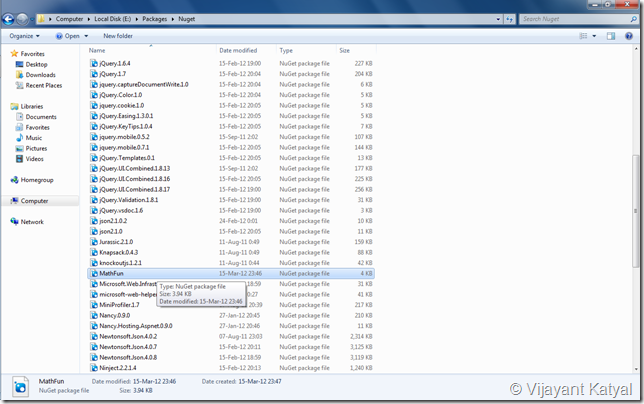Open the Help question mark icon

pyautogui.click(x=629, y=36)
